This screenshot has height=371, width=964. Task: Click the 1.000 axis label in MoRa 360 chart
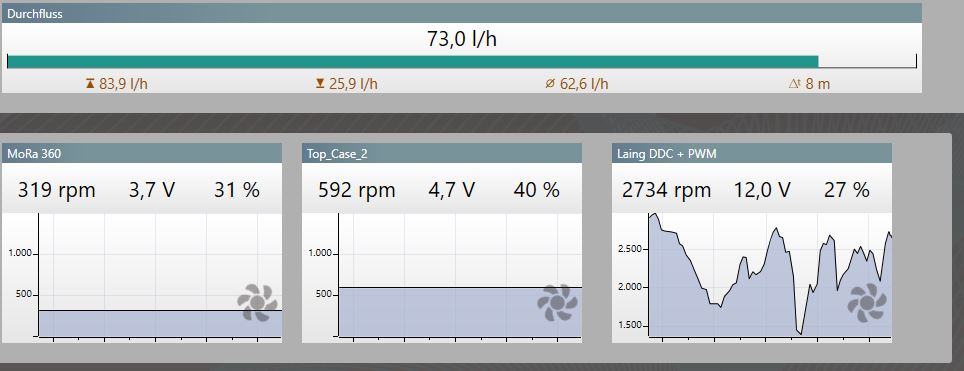(19, 253)
